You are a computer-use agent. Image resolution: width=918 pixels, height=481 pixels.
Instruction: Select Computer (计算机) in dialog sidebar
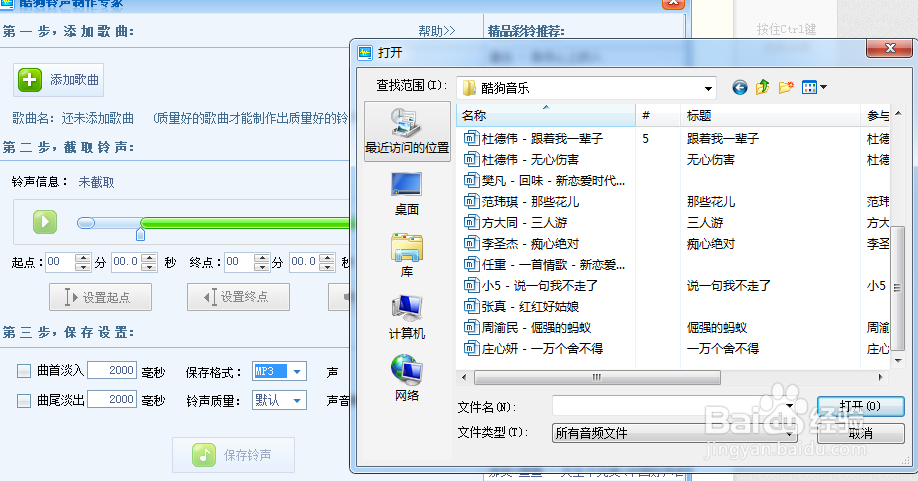coord(407,317)
